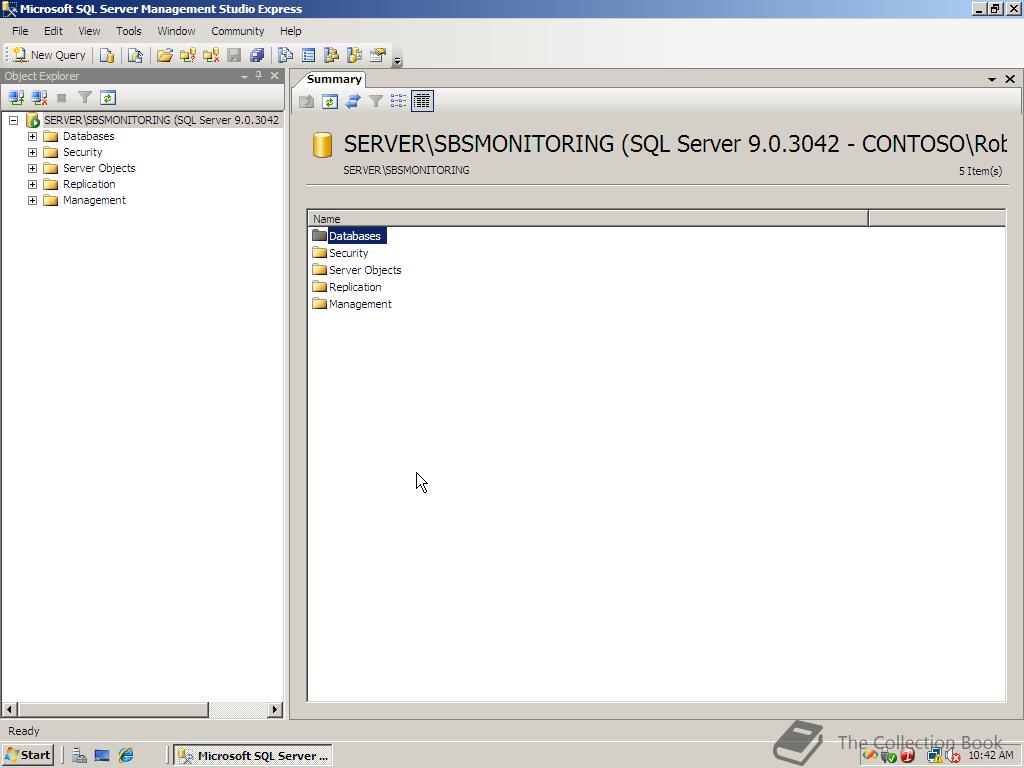This screenshot has width=1024, height=768.
Task: Click the Save All icon
Action: click(x=257, y=56)
